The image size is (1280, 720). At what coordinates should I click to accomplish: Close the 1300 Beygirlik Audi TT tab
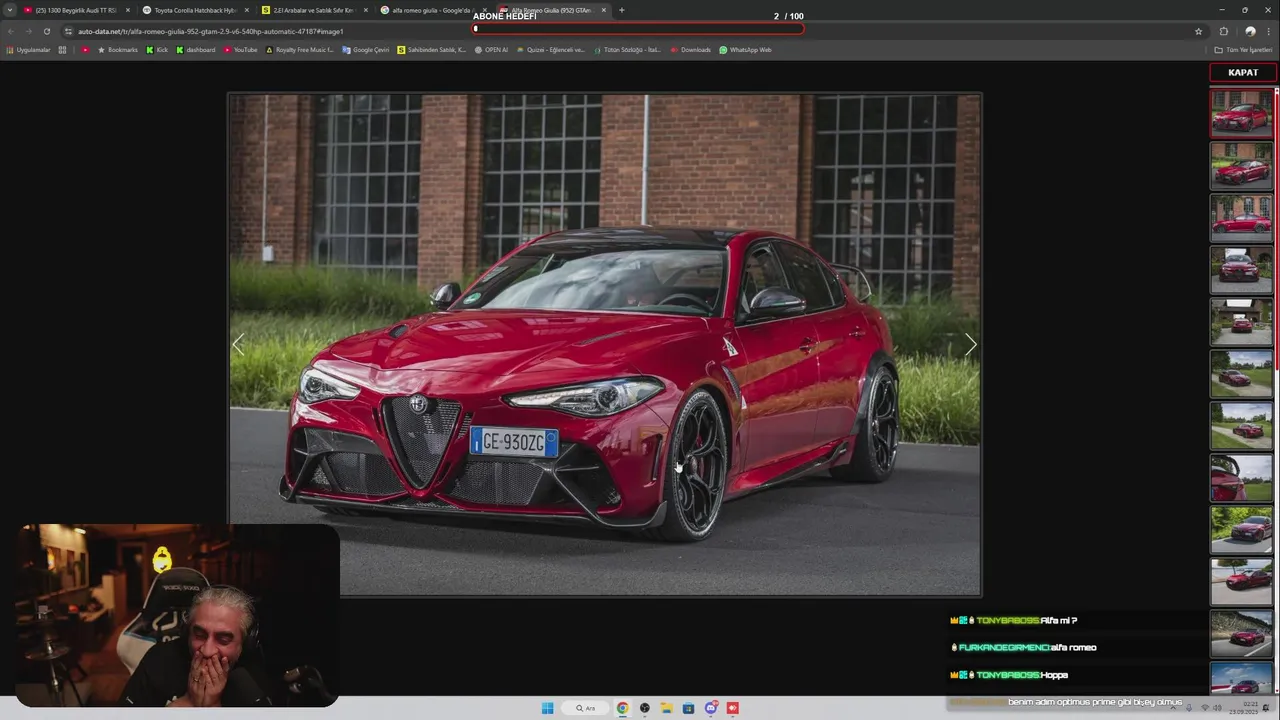click(127, 10)
